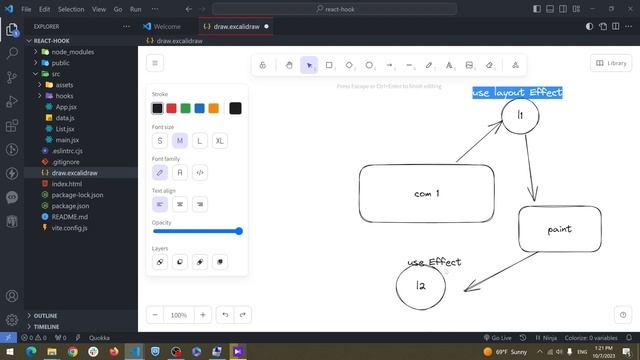Zoom in the canvas
The width and height of the screenshot is (640, 360).
click(203, 315)
